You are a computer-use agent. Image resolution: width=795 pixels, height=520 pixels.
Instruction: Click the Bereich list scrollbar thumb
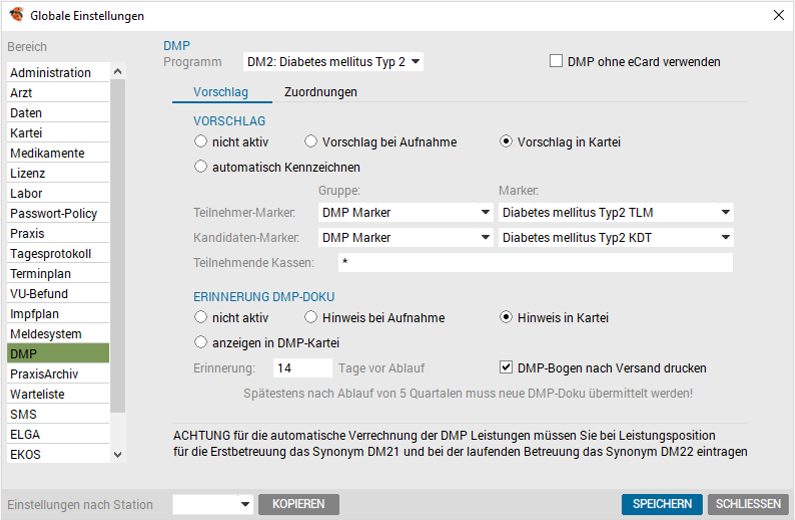pyautogui.click(x=118, y=246)
